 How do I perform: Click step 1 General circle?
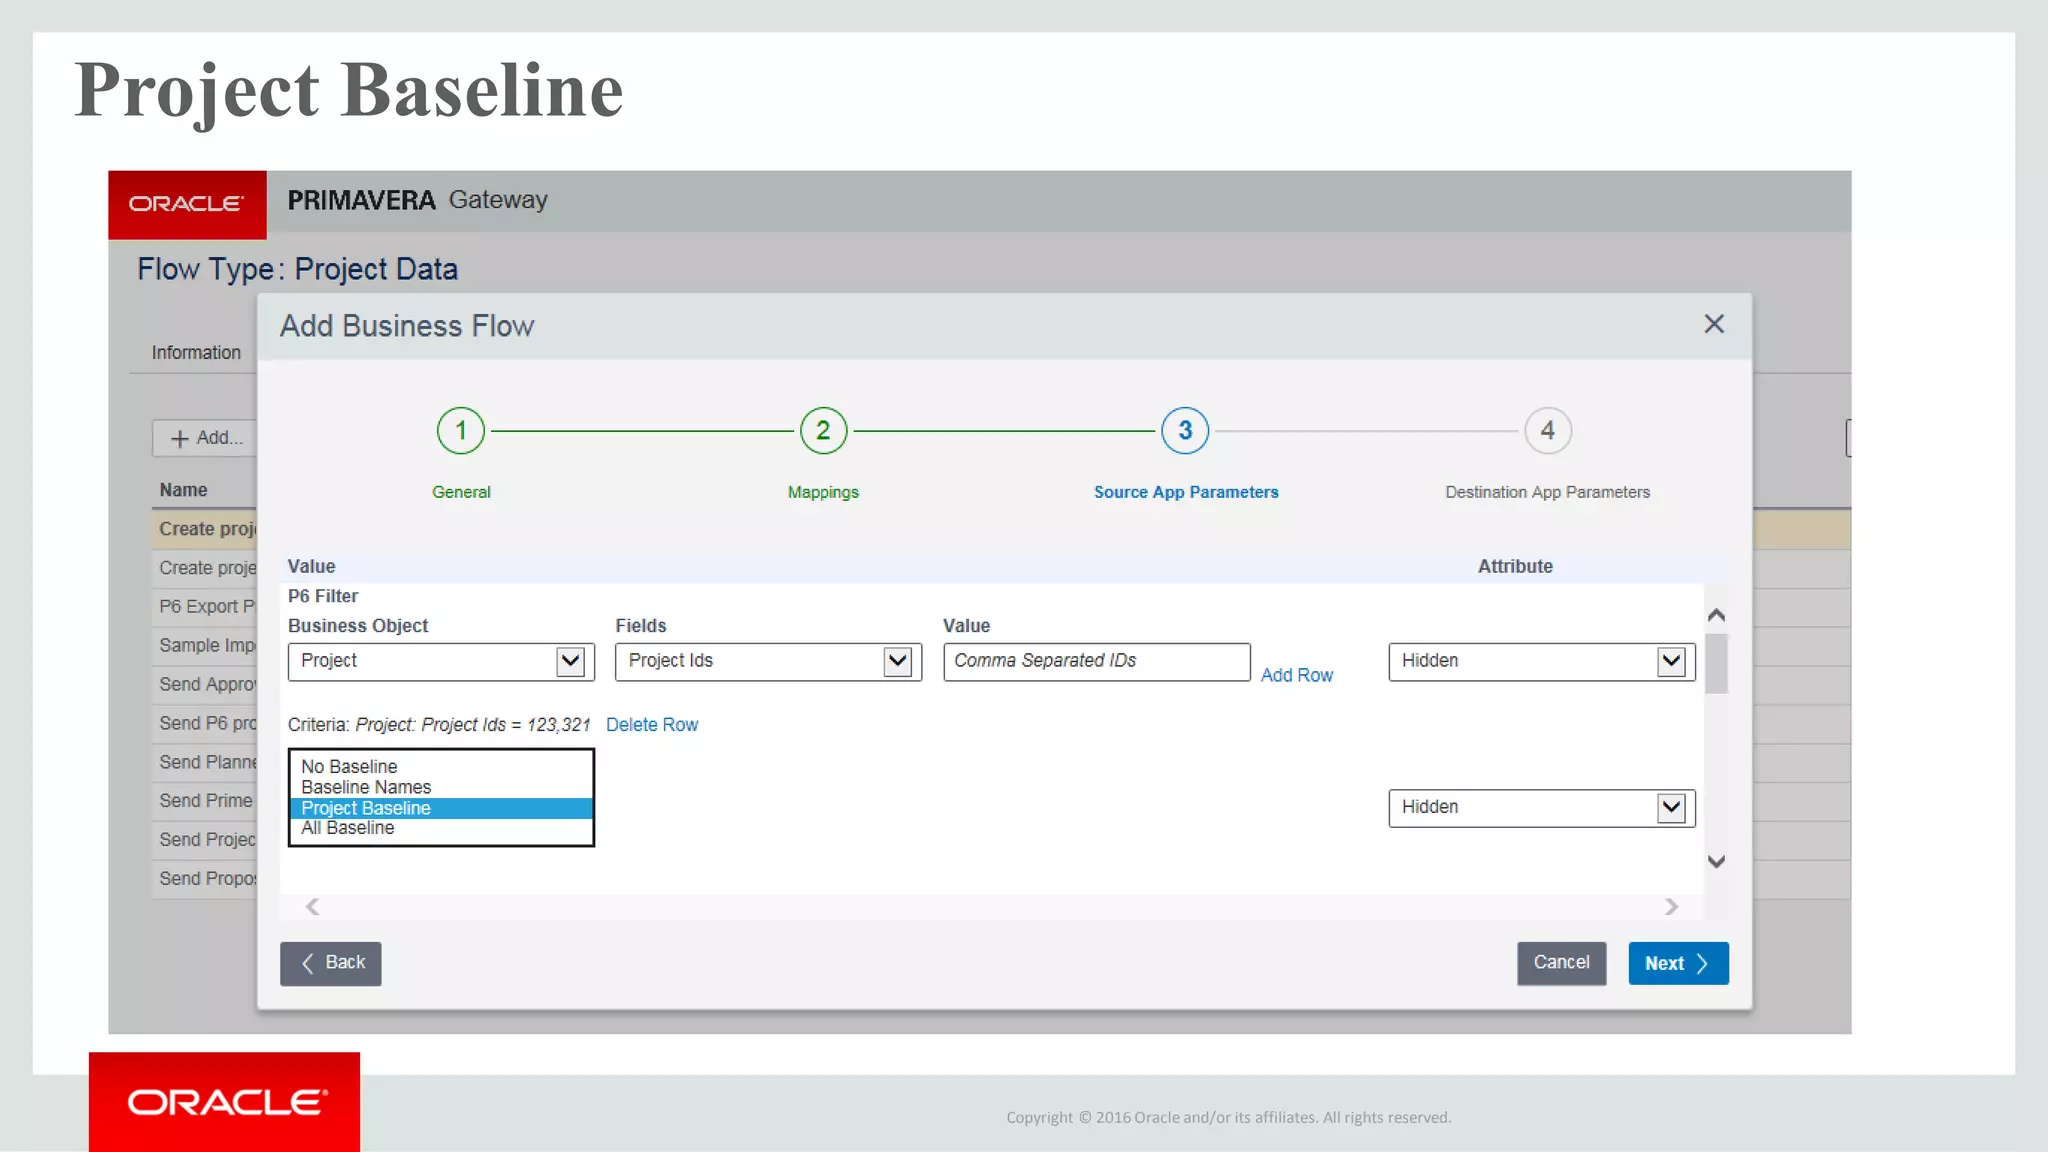(x=461, y=431)
